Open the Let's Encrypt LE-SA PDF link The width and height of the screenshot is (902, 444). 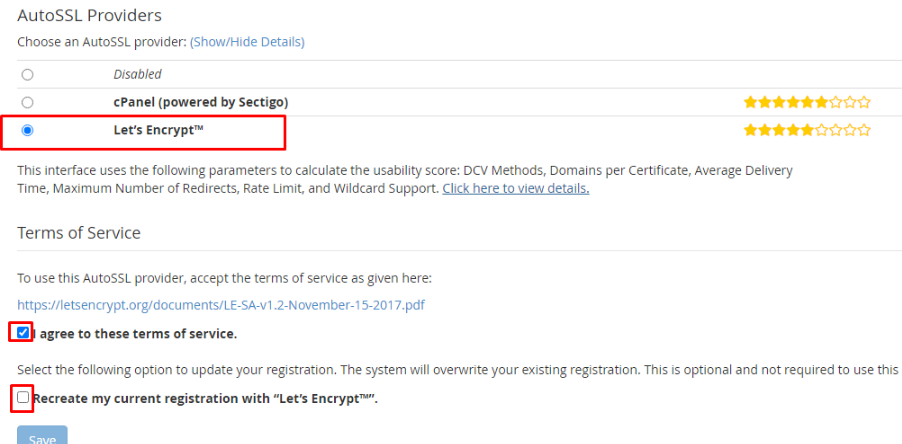221,305
